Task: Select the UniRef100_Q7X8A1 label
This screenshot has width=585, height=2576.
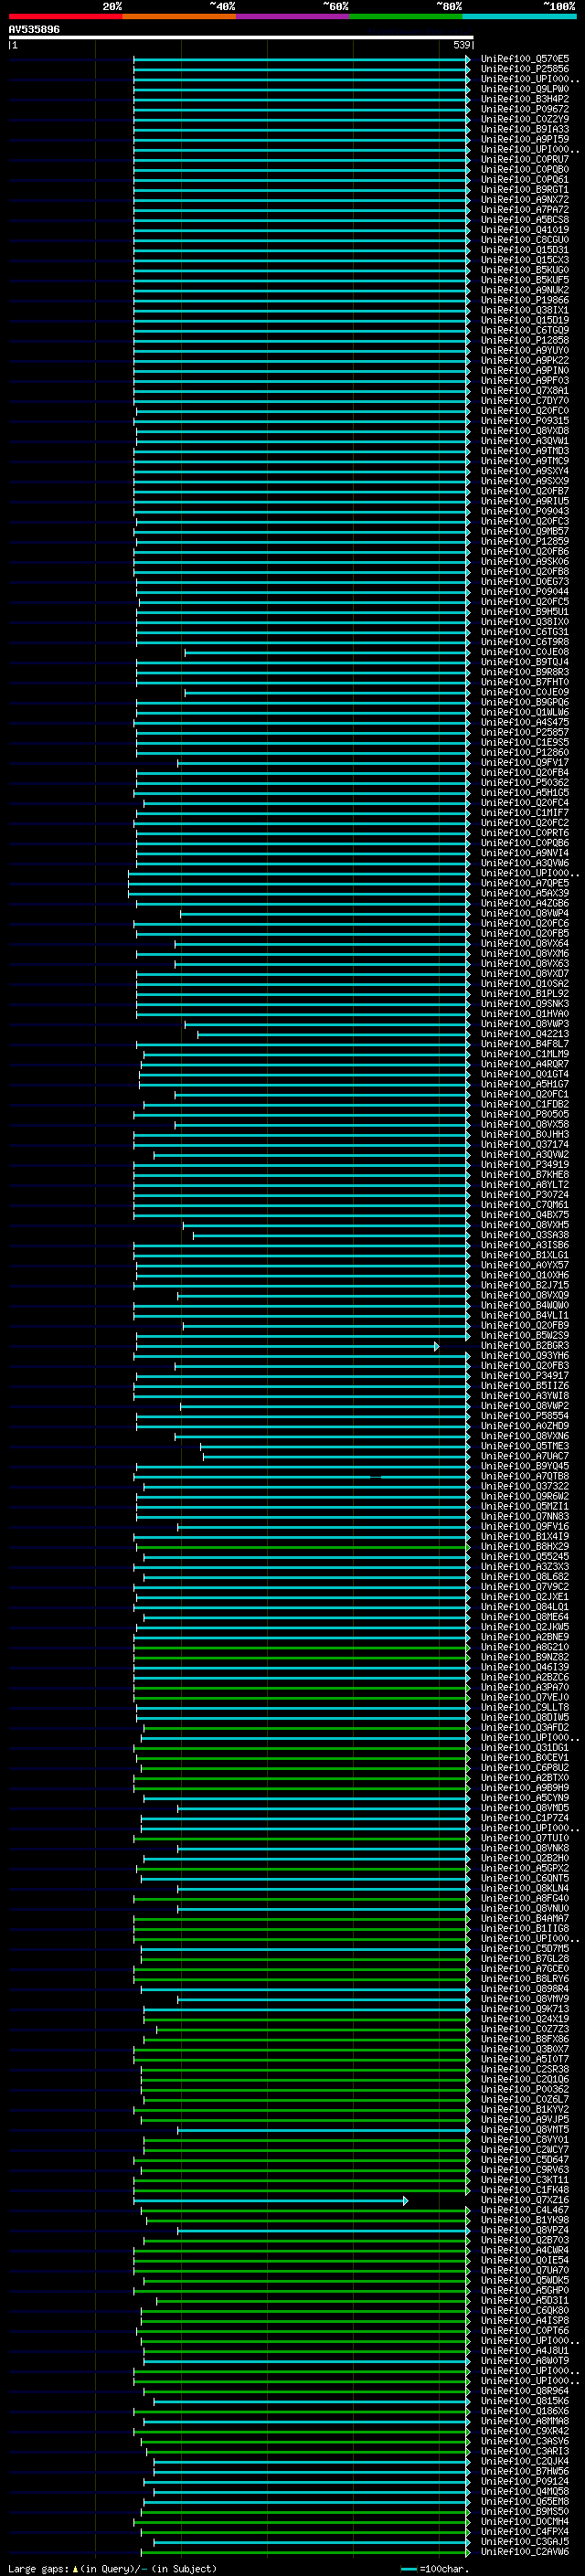Action: (x=525, y=391)
